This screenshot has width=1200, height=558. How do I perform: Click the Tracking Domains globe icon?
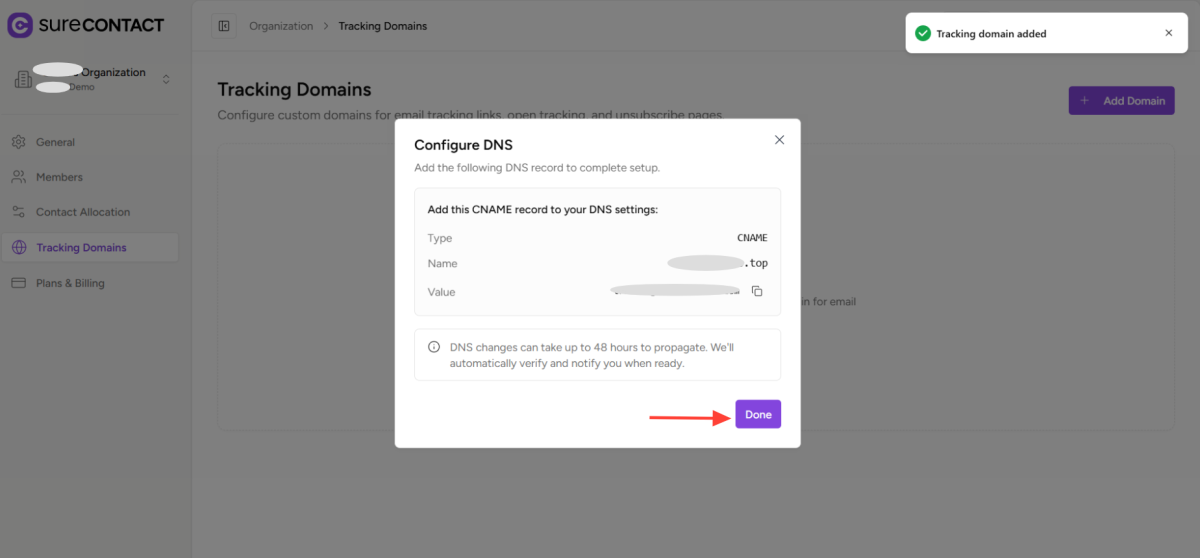point(19,248)
